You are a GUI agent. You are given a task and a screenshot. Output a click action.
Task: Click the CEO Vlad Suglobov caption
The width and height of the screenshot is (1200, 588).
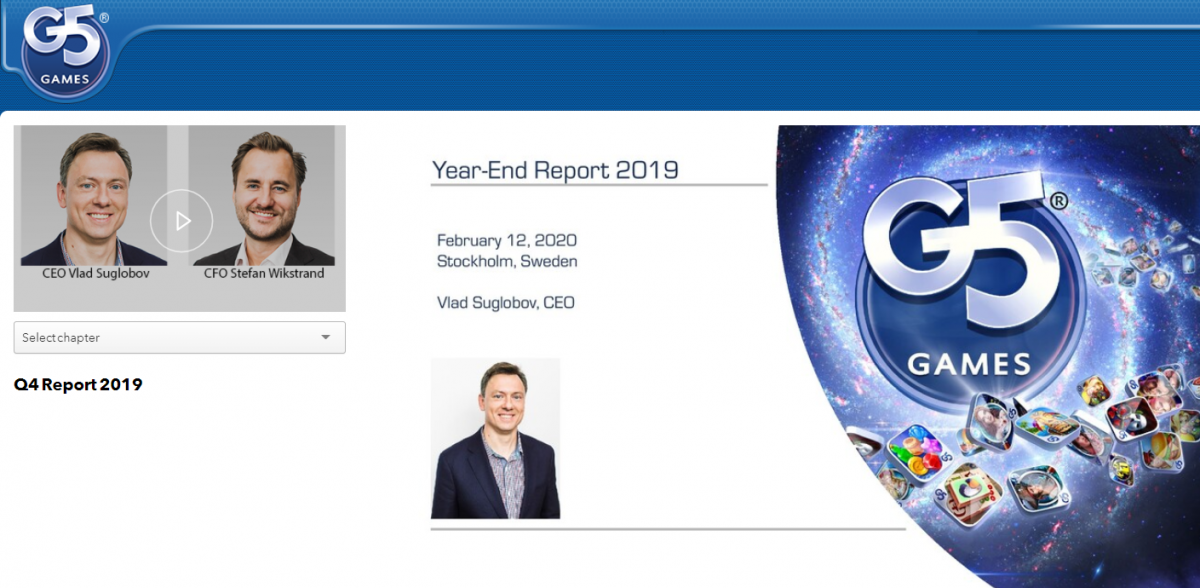pos(96,273)
